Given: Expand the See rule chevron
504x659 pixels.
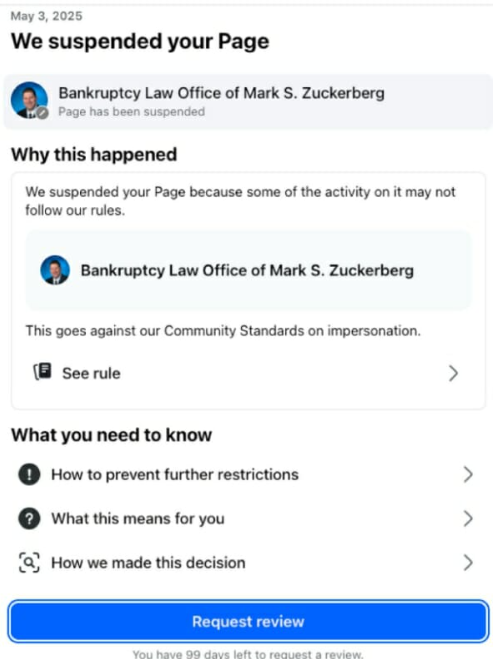Looking at the screenshot, I should point(453,373).
